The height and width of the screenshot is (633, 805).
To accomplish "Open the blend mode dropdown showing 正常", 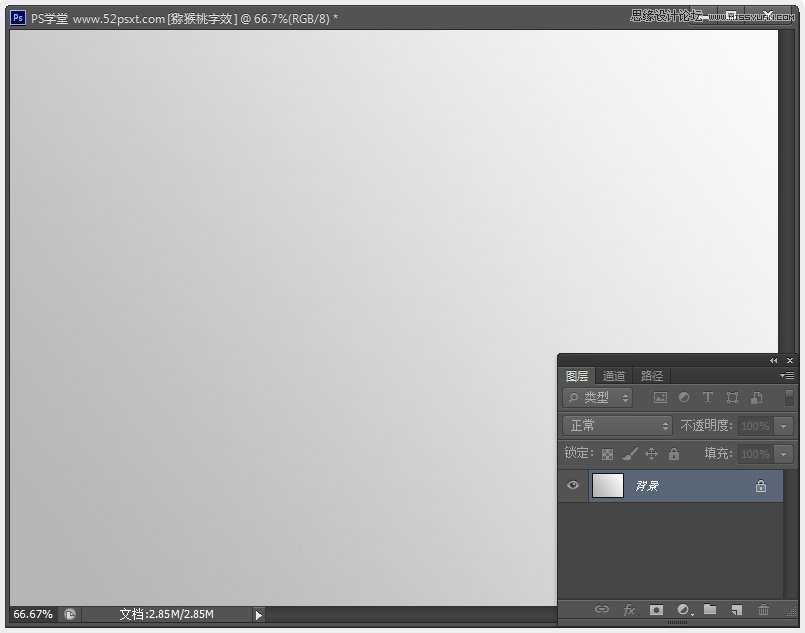I will (615, 425).
